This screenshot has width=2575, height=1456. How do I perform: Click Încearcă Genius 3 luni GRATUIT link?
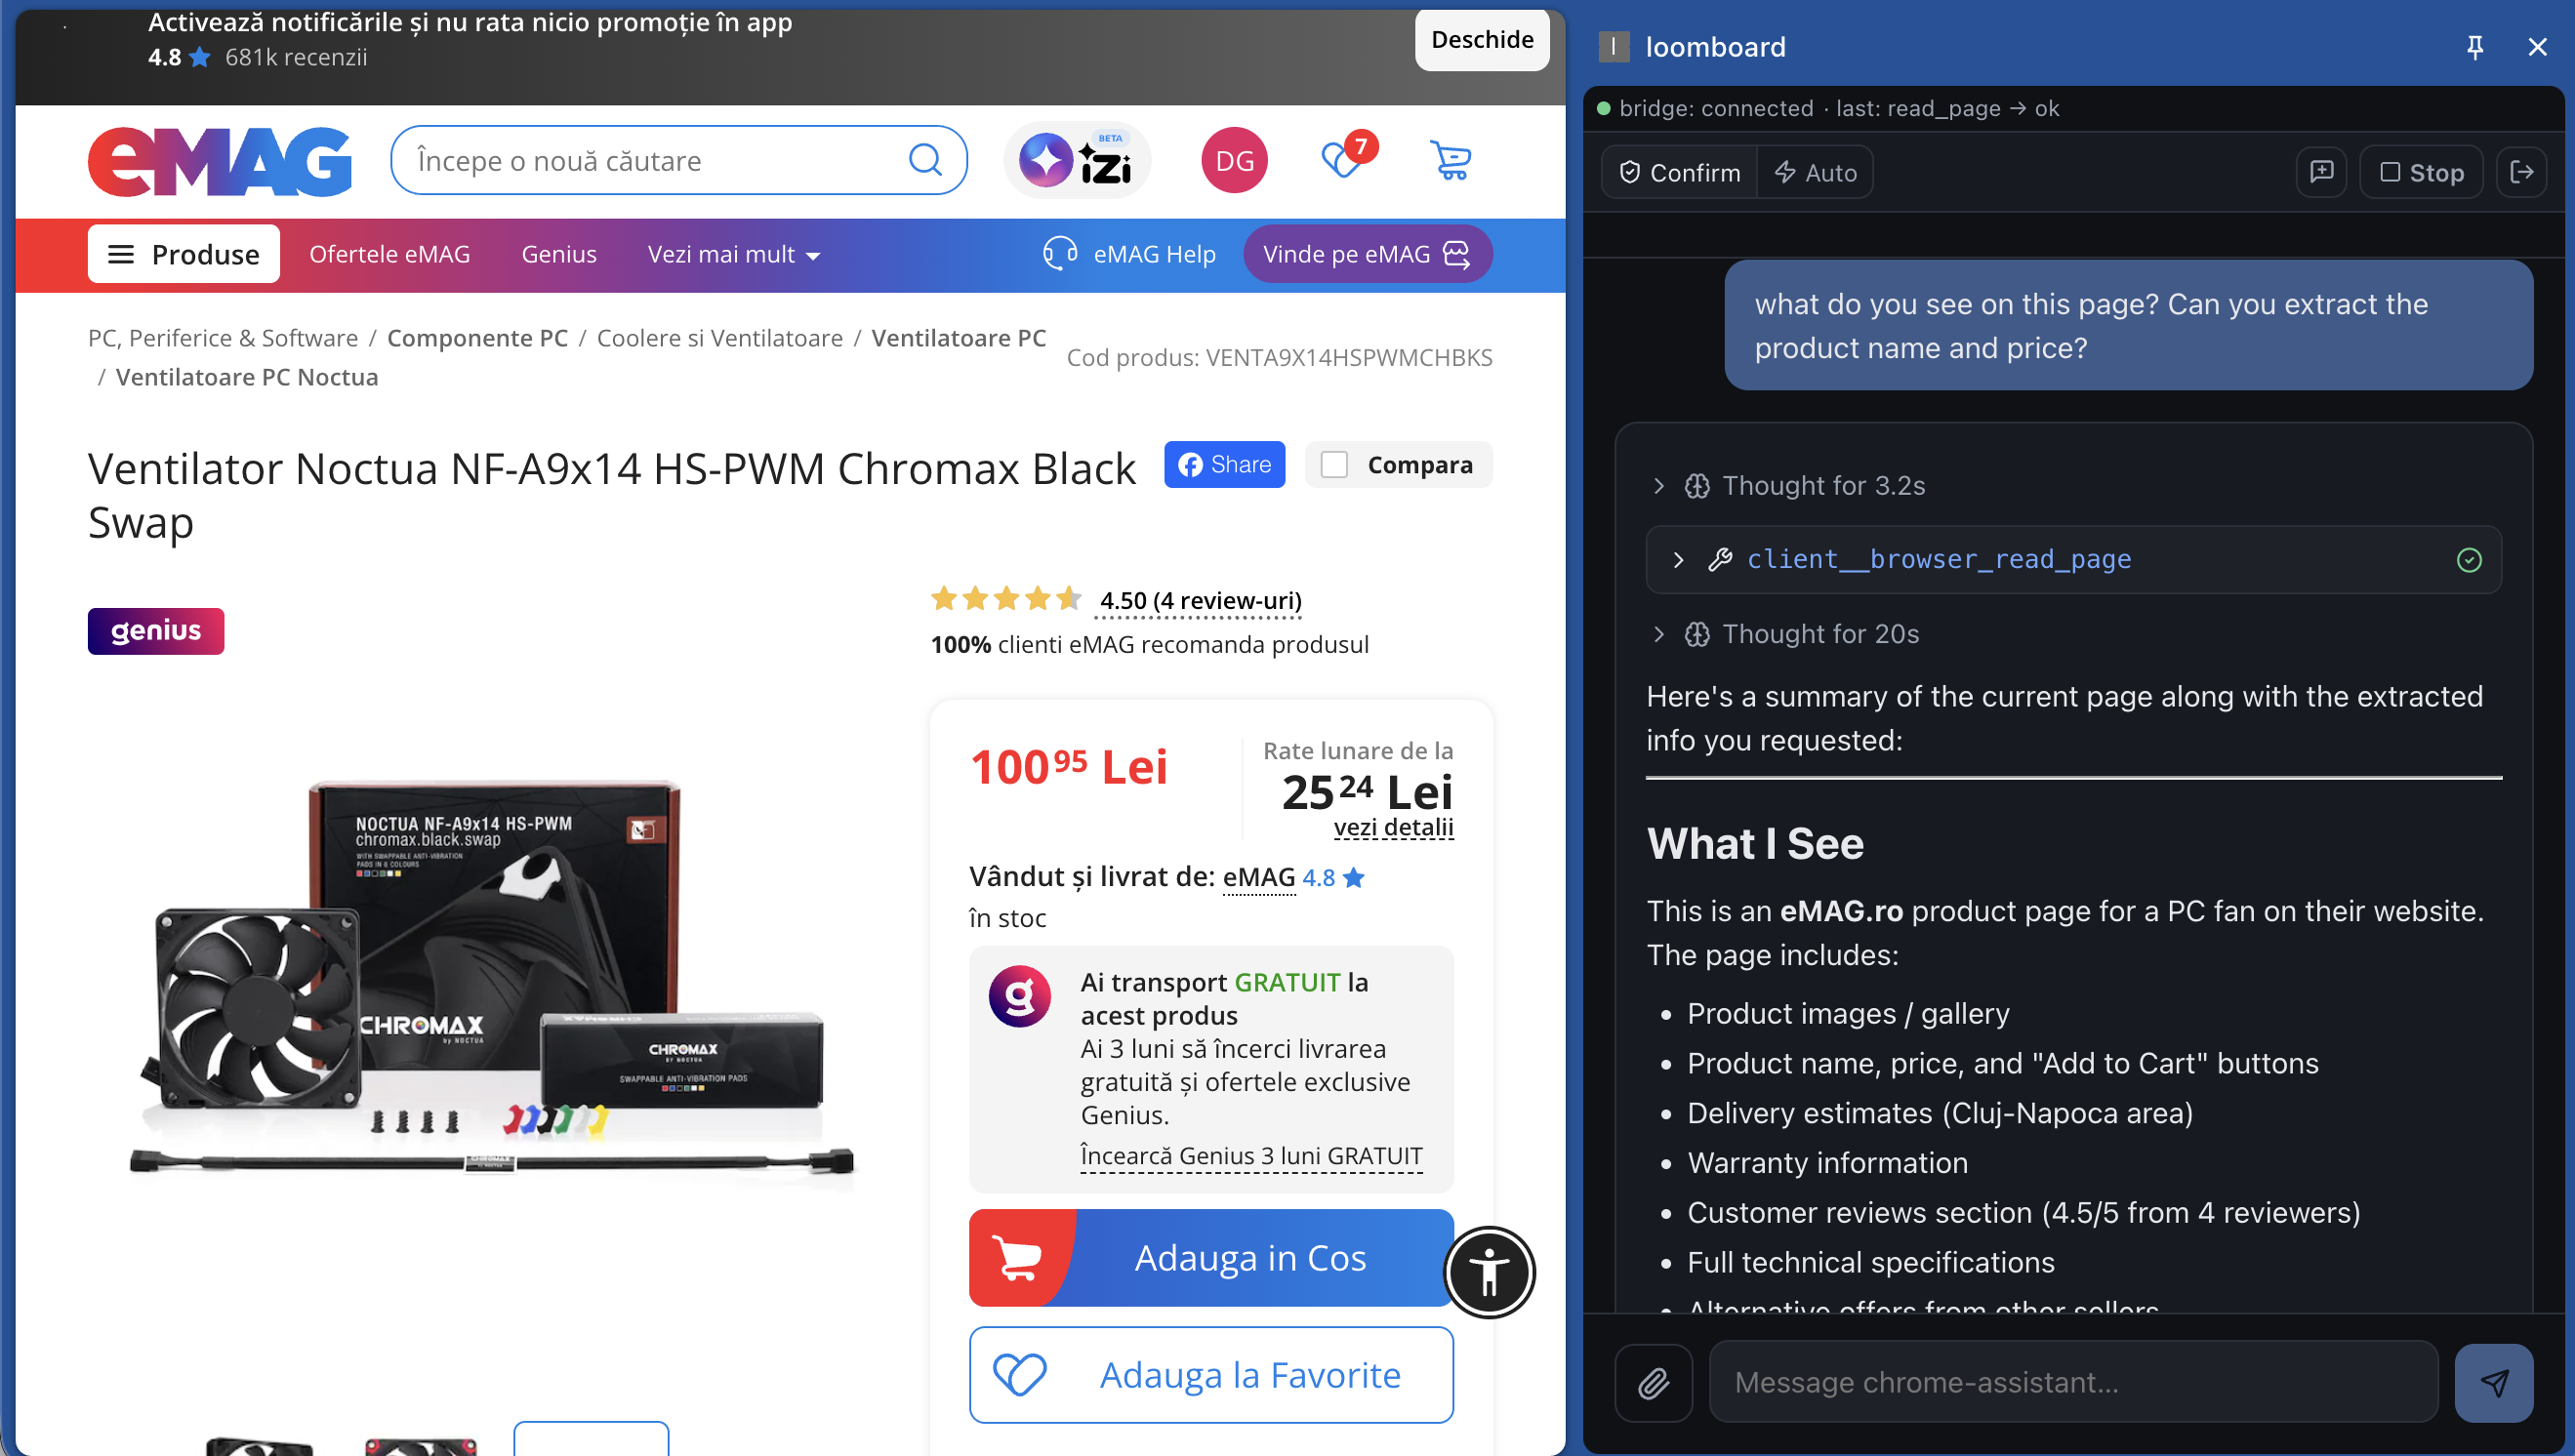[x=1251, y=1156]
